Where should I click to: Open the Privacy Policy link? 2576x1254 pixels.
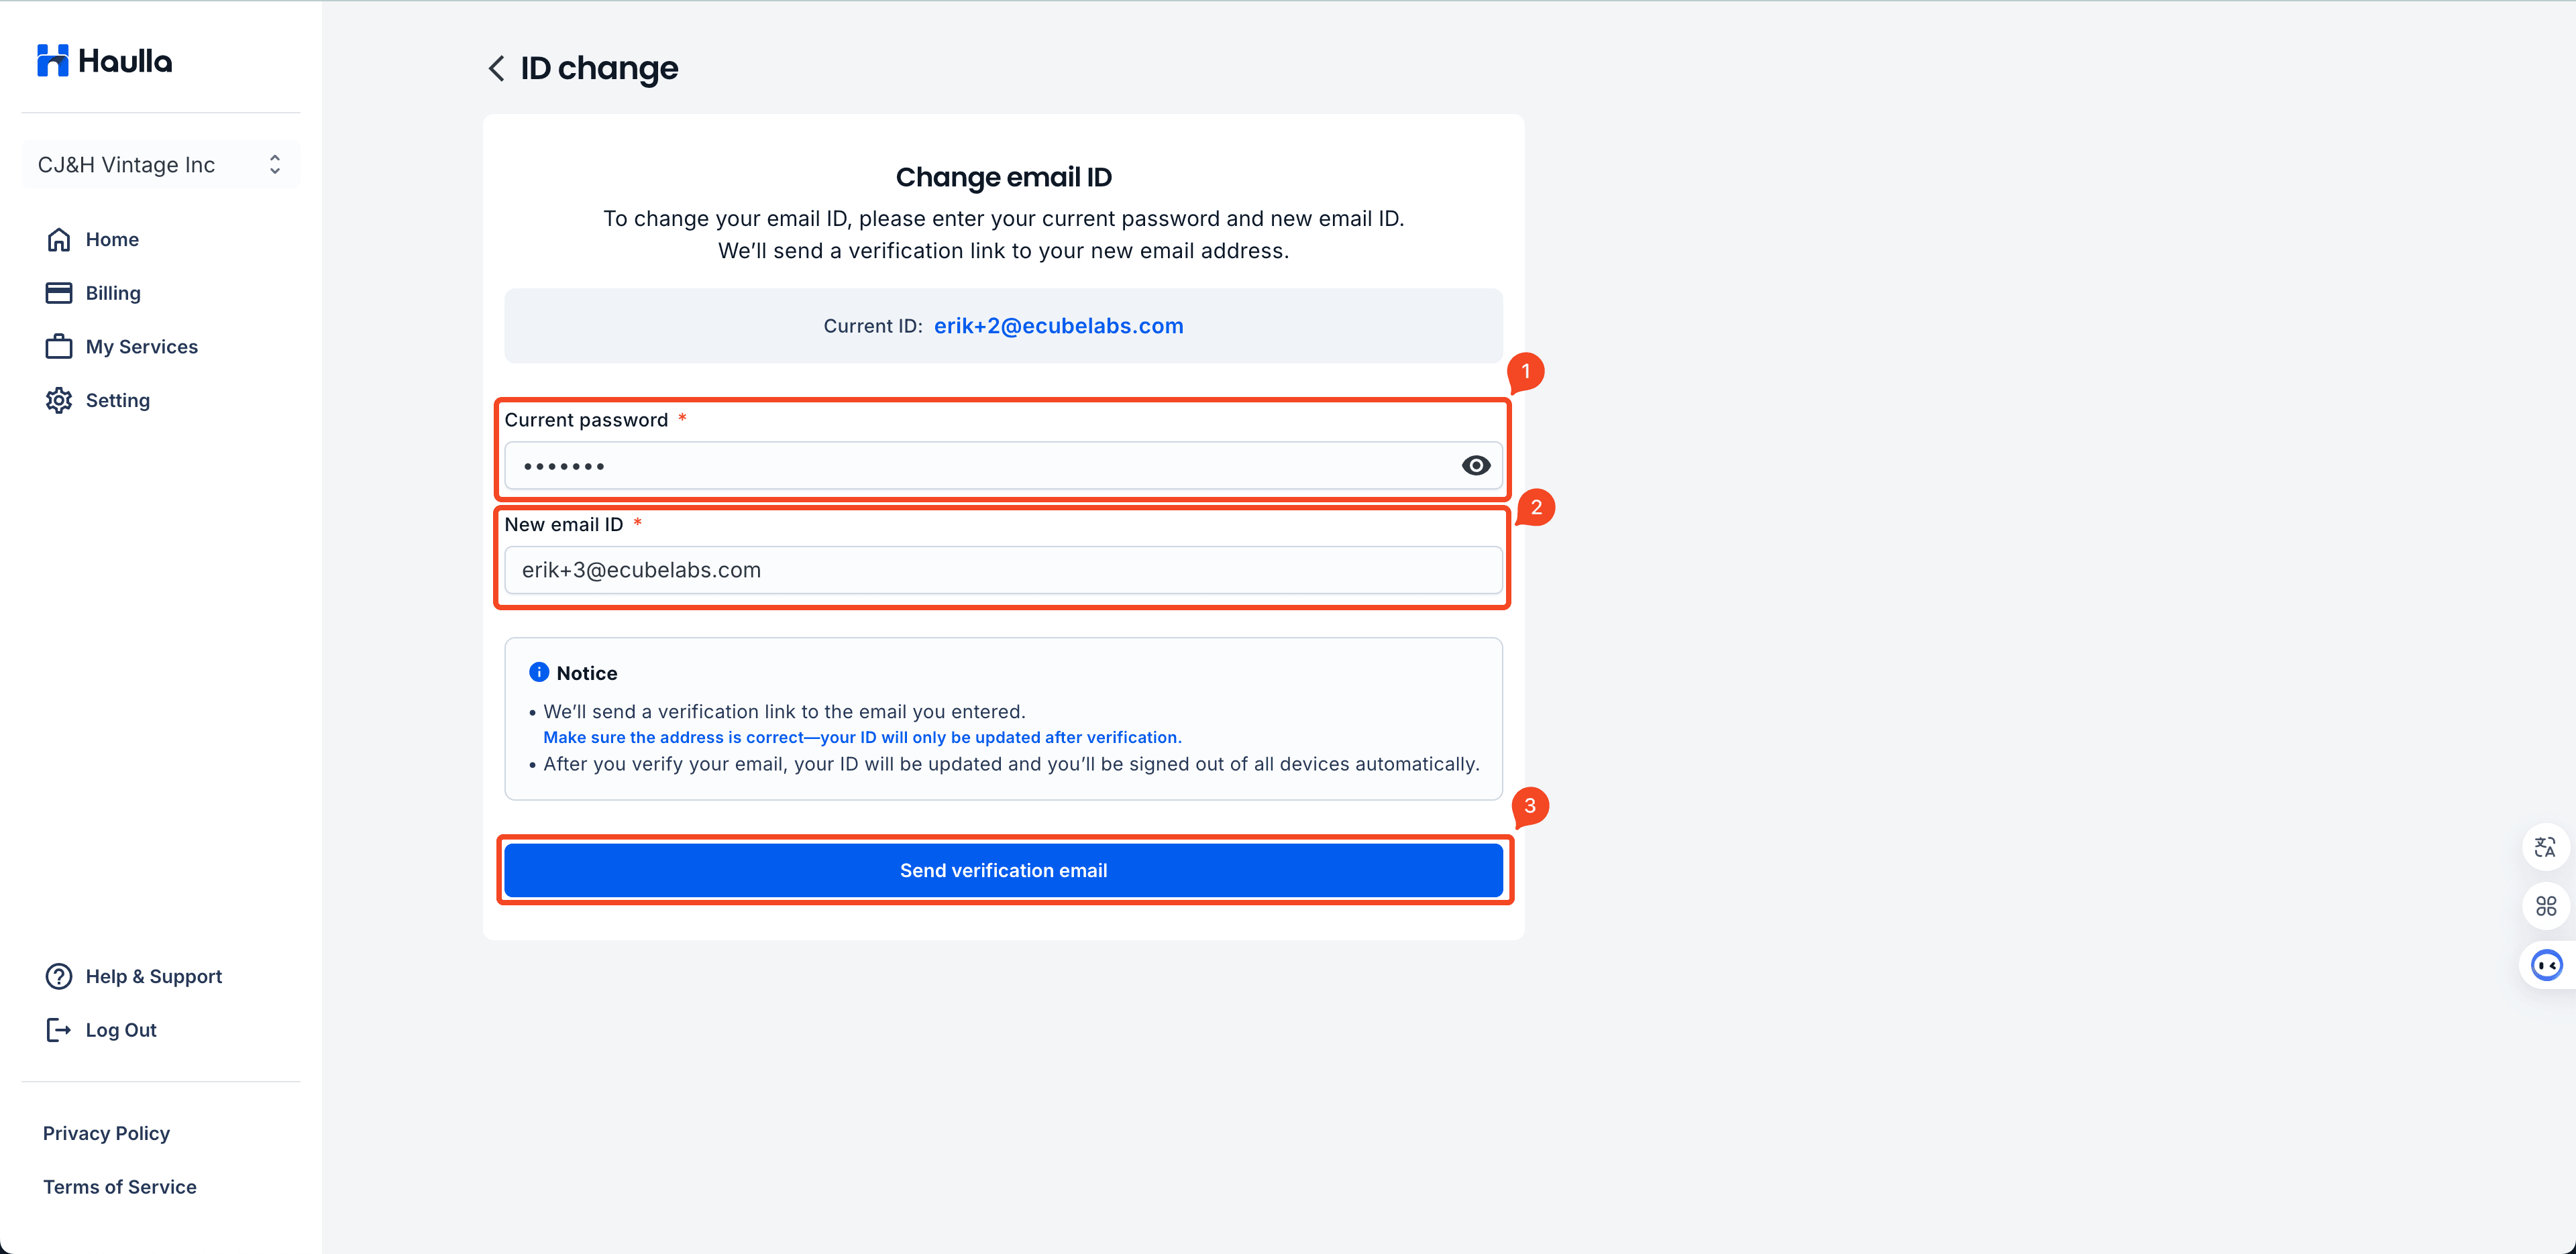pyautogui.click(x=106, y=1133)
